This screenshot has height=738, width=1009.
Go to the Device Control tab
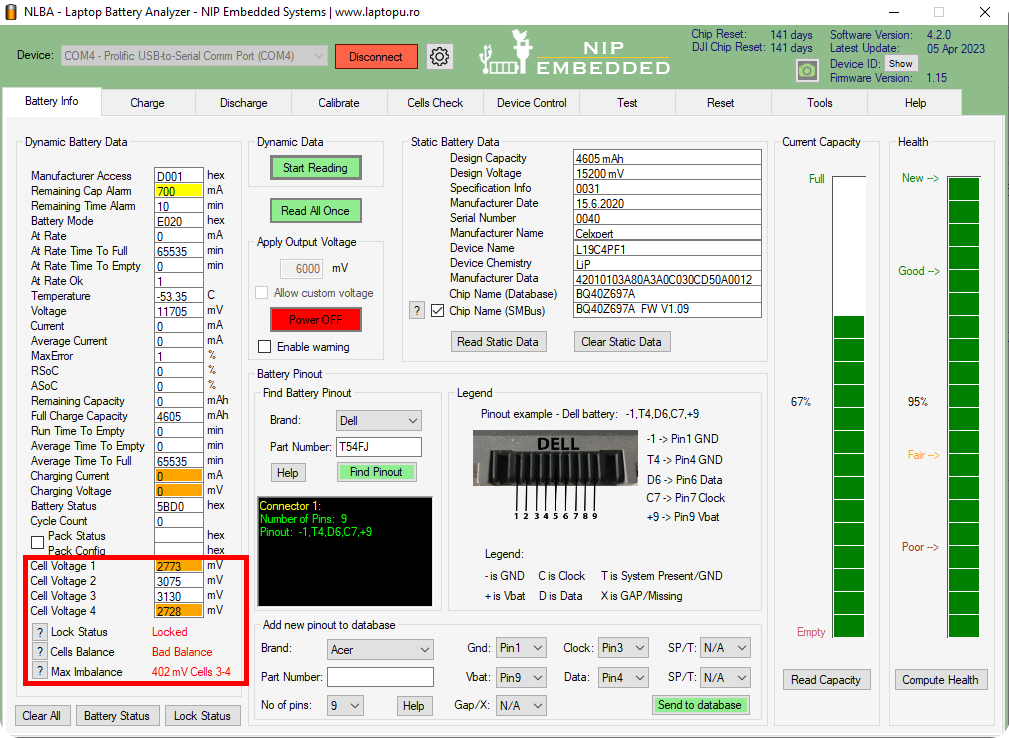click(532, 103)
